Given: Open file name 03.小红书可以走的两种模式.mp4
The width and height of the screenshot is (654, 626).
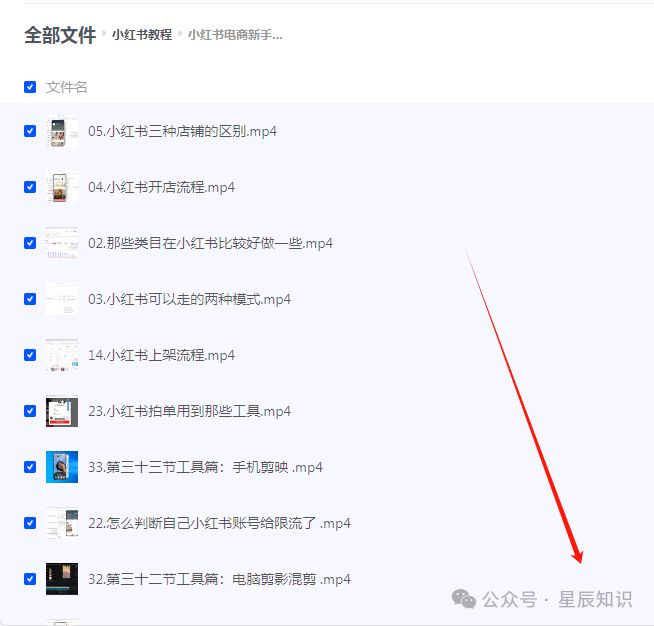Looking at the screenshot, I should 189,299.
